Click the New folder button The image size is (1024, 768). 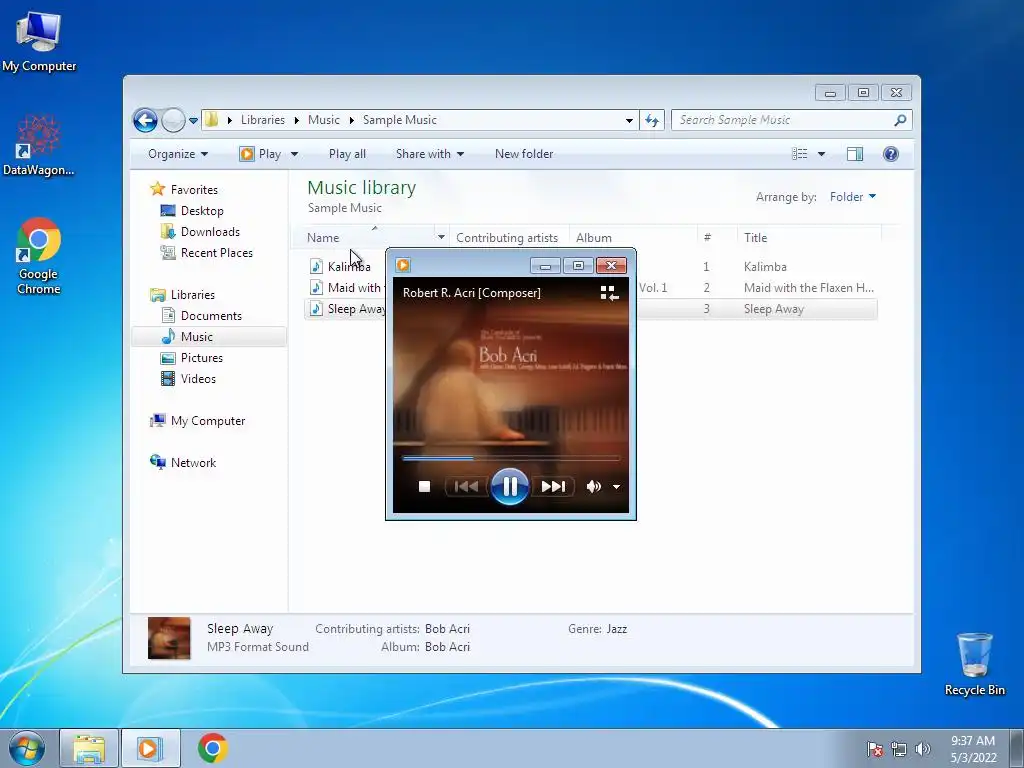coord(524,154)
